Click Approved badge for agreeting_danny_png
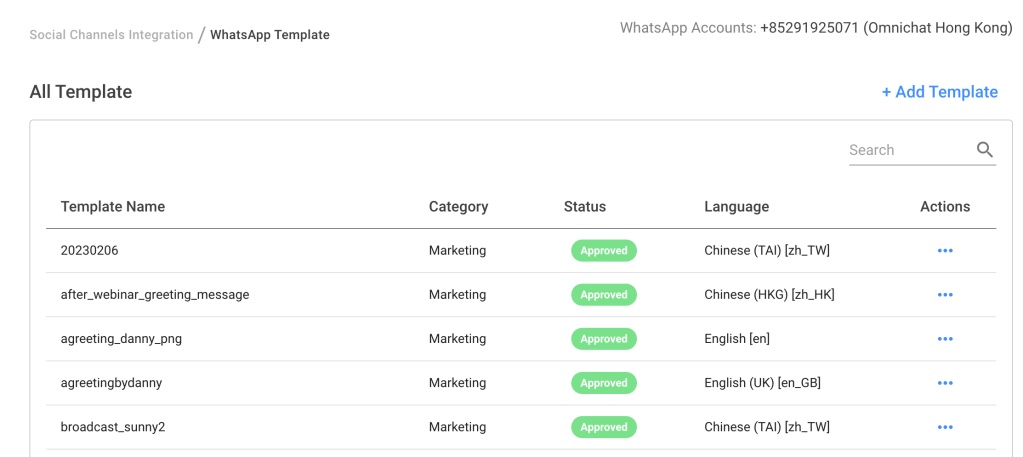1023x457 pixels. (x=604, y=339)
